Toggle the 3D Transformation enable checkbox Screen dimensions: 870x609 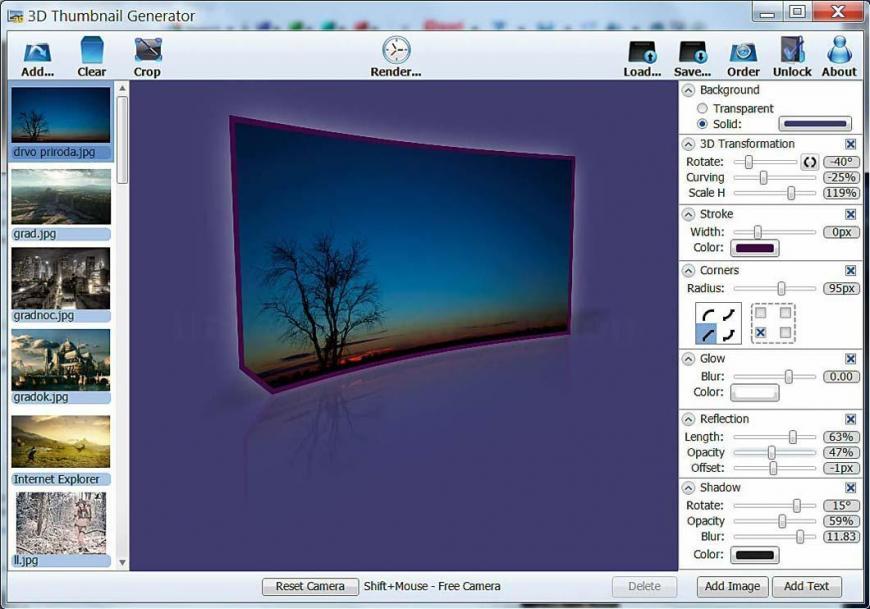tap(851, 144)
